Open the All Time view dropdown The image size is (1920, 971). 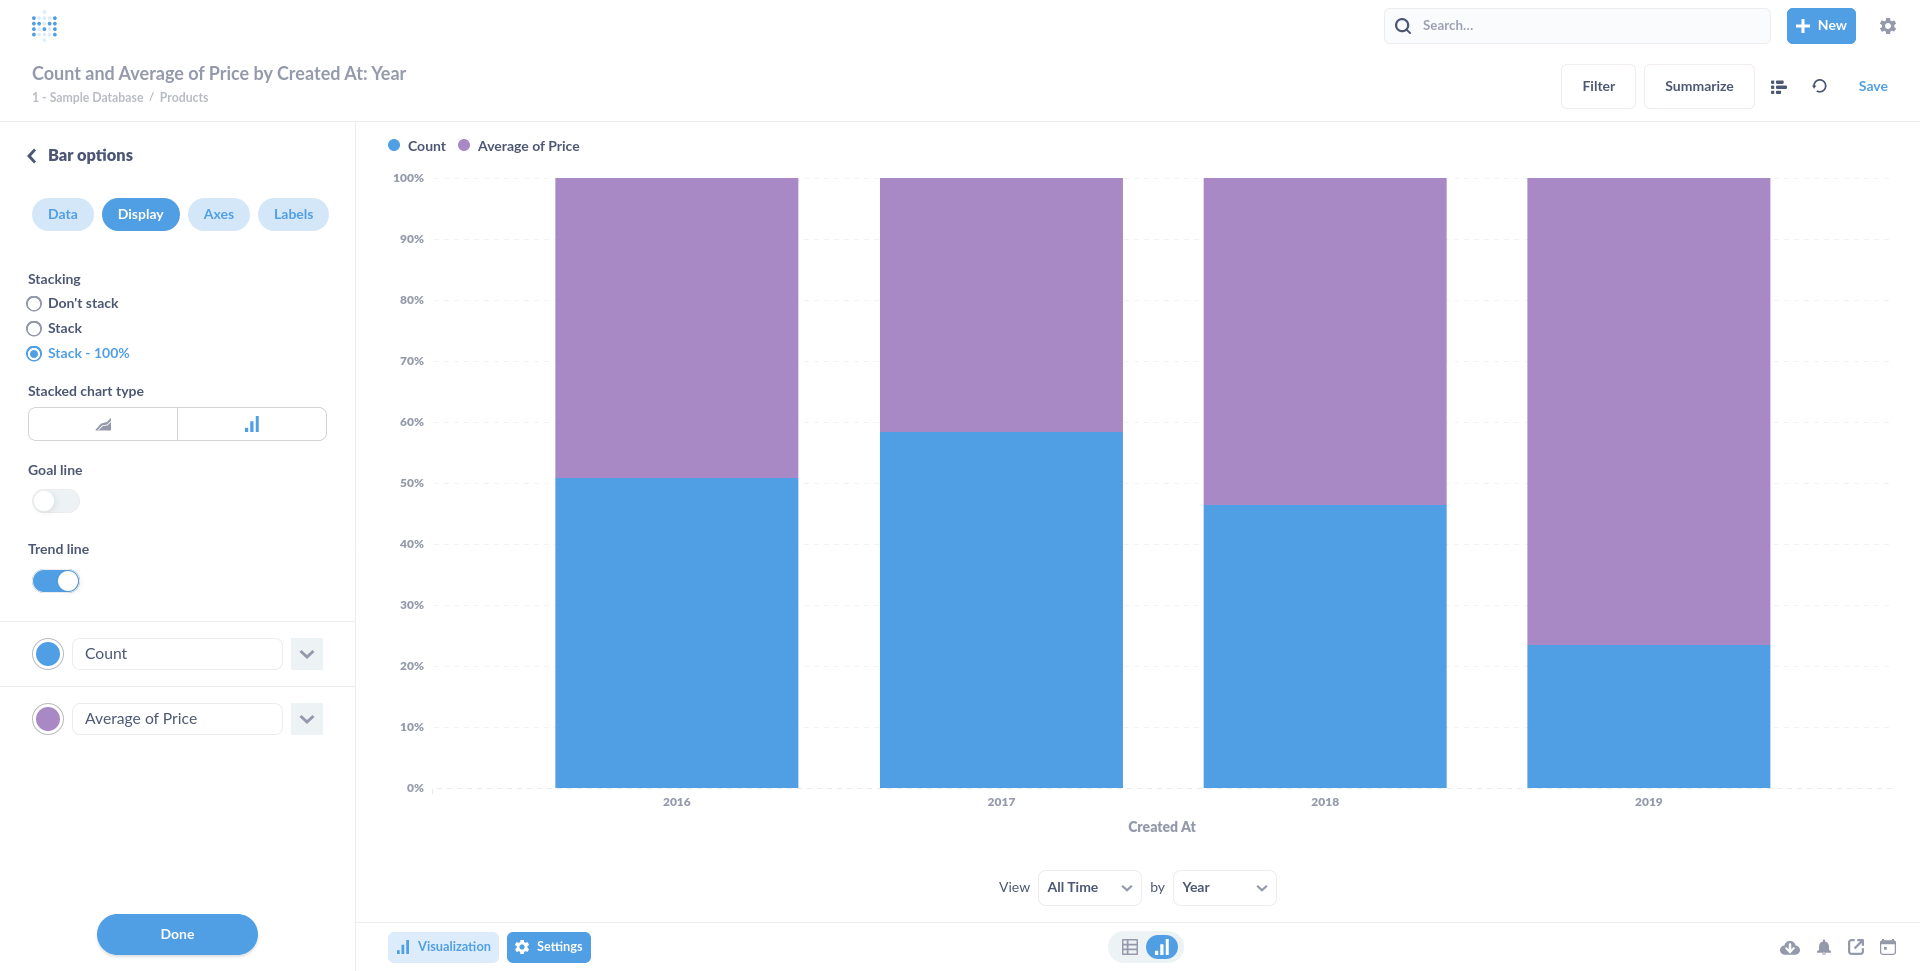point(1089,887)
